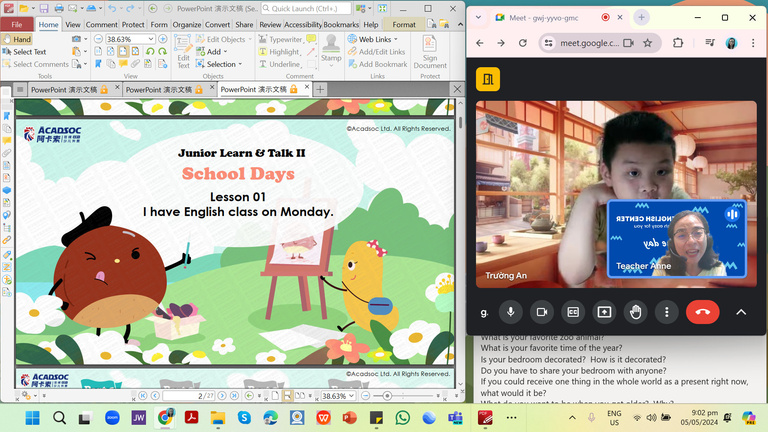
Task: Click the zoom out minus button in ribbon
Action: [x=98, y=39]
